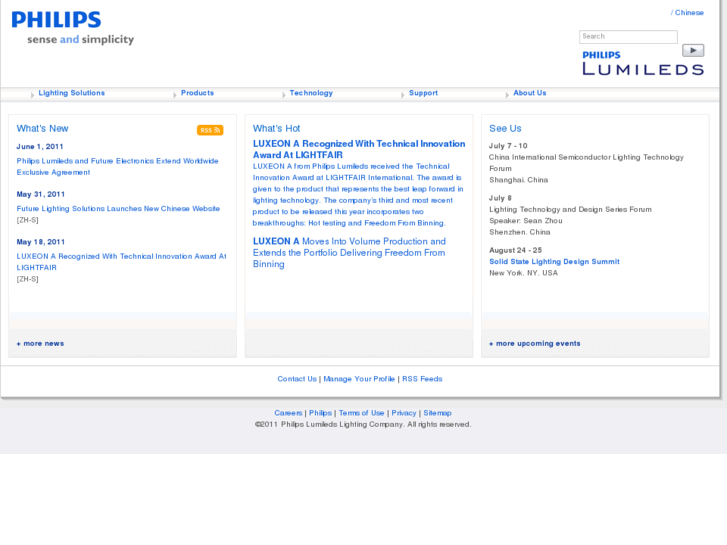Click Lighting Technology and Design Series Forum
The width and height of the screenshot is (727, 545).
570,210
